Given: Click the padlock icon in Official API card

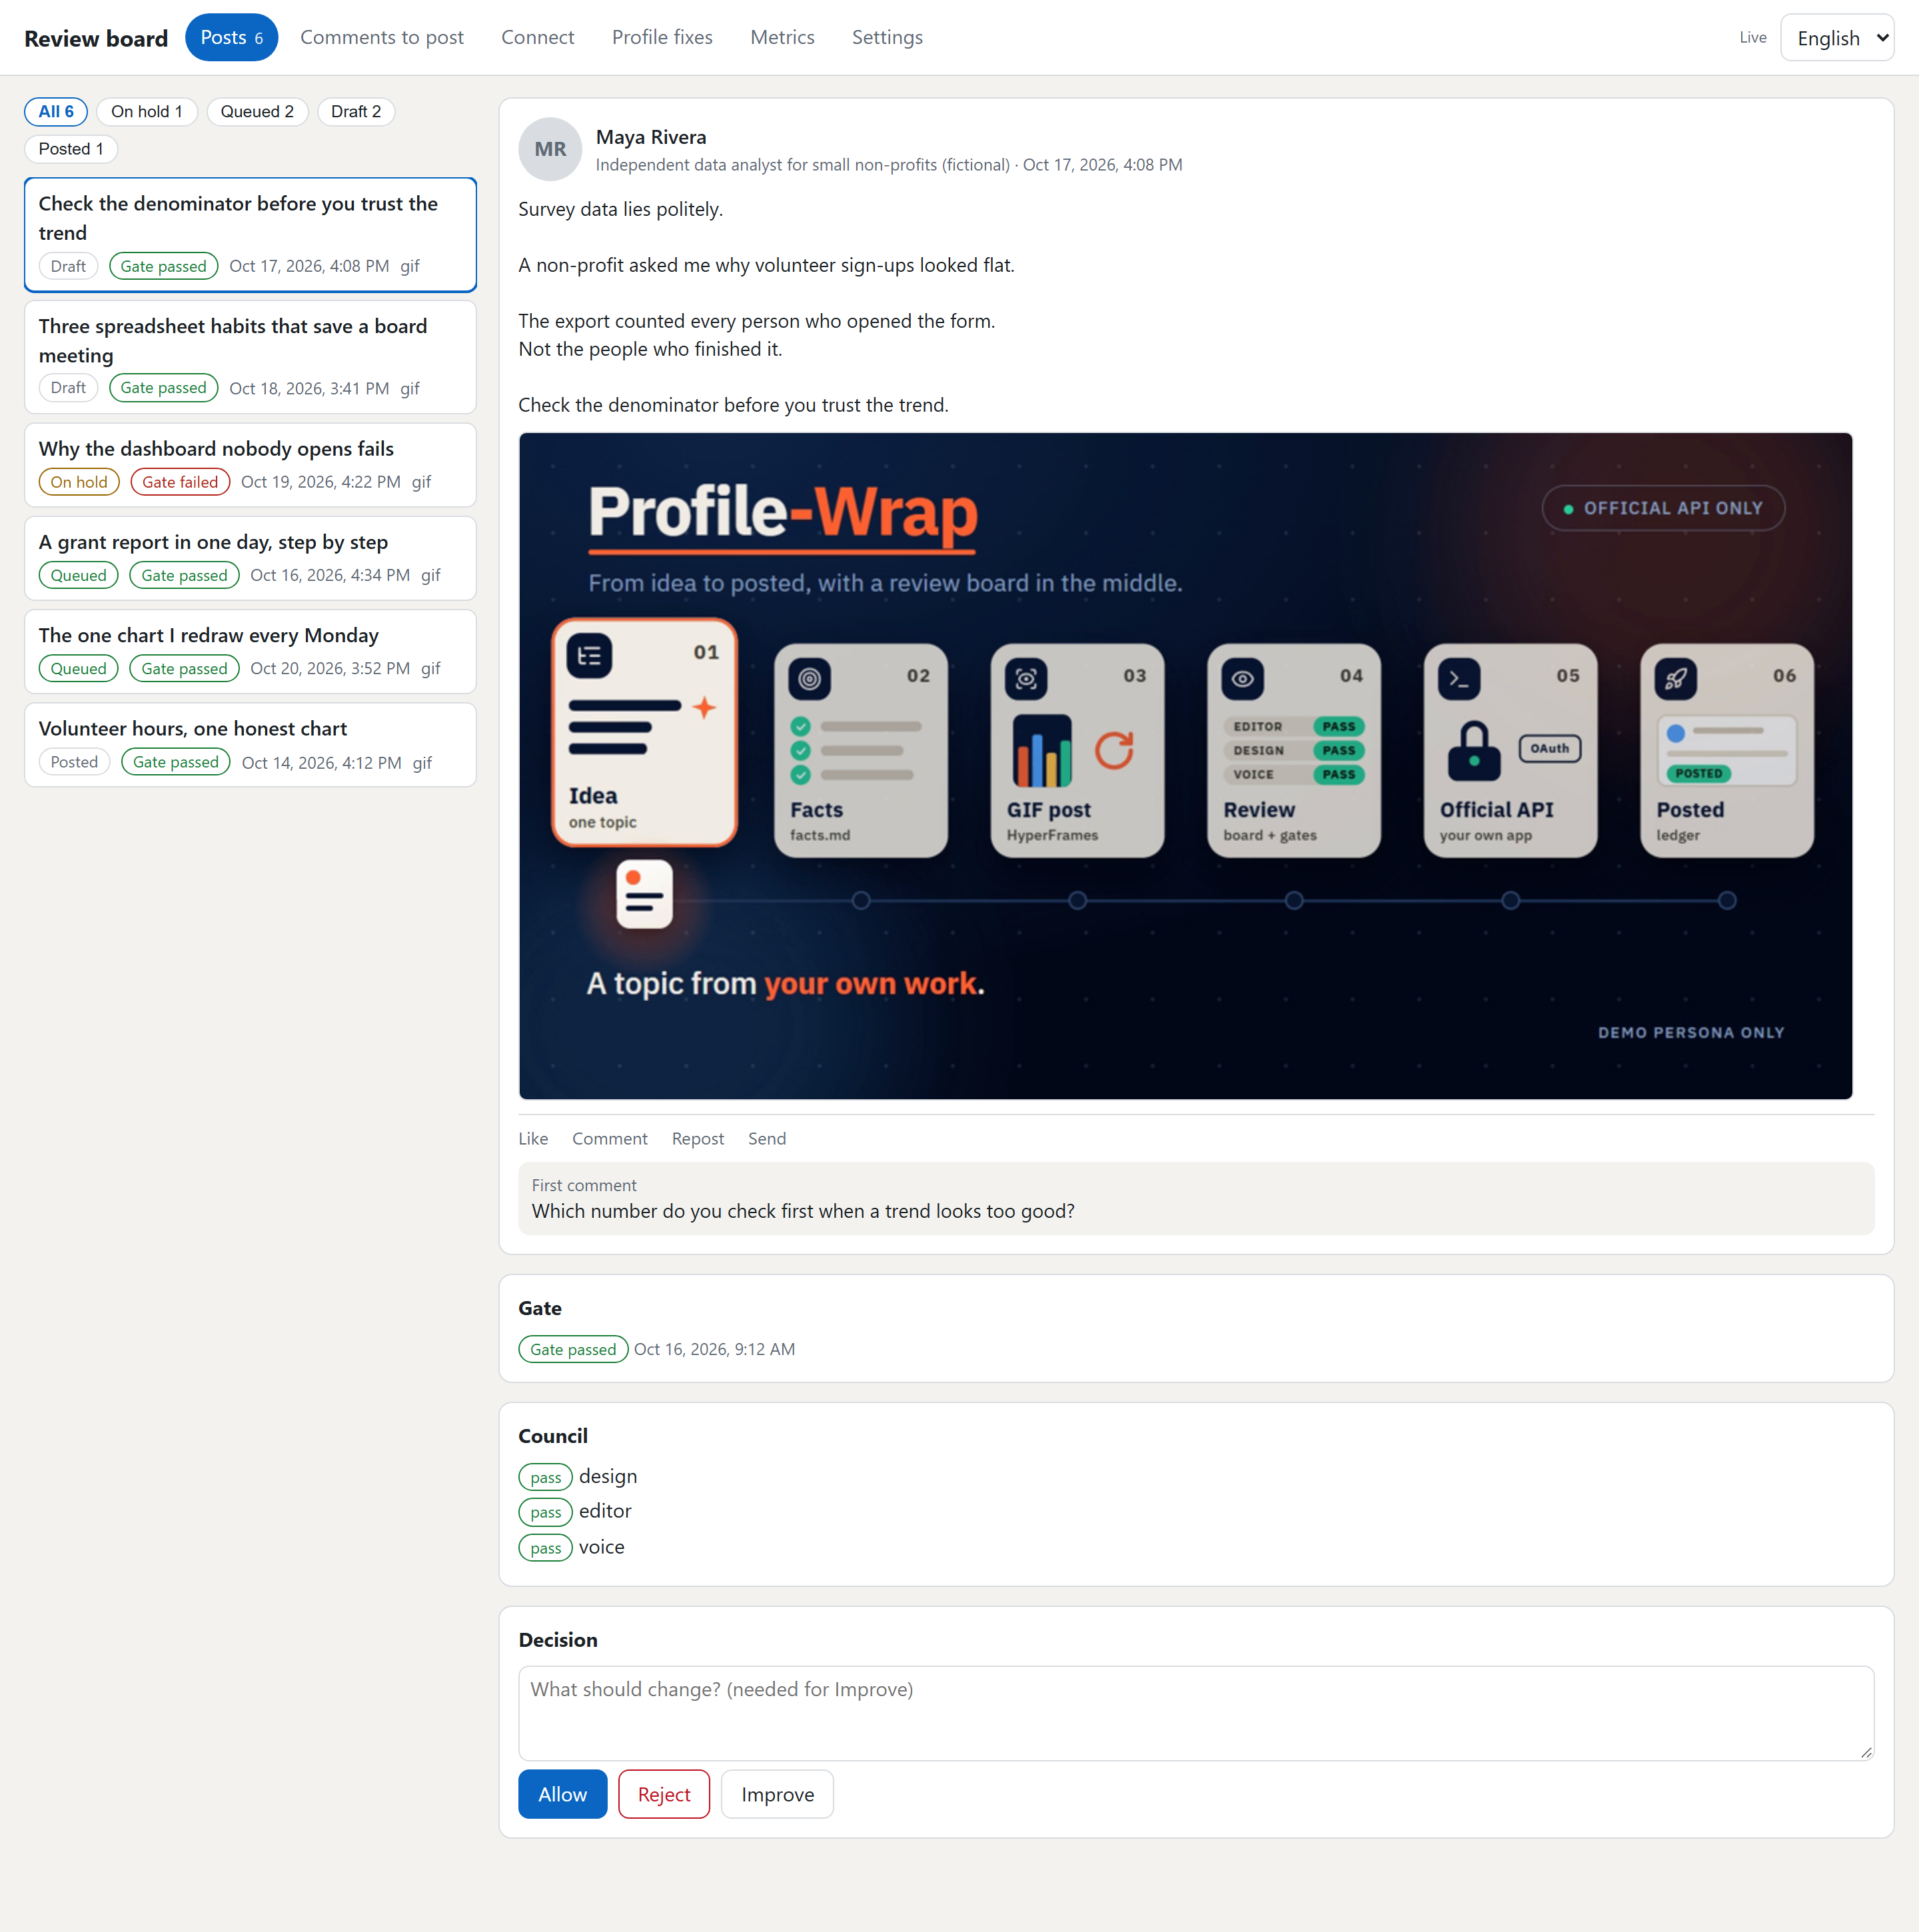Looking at the screenshot, I should coord(1474,750).
